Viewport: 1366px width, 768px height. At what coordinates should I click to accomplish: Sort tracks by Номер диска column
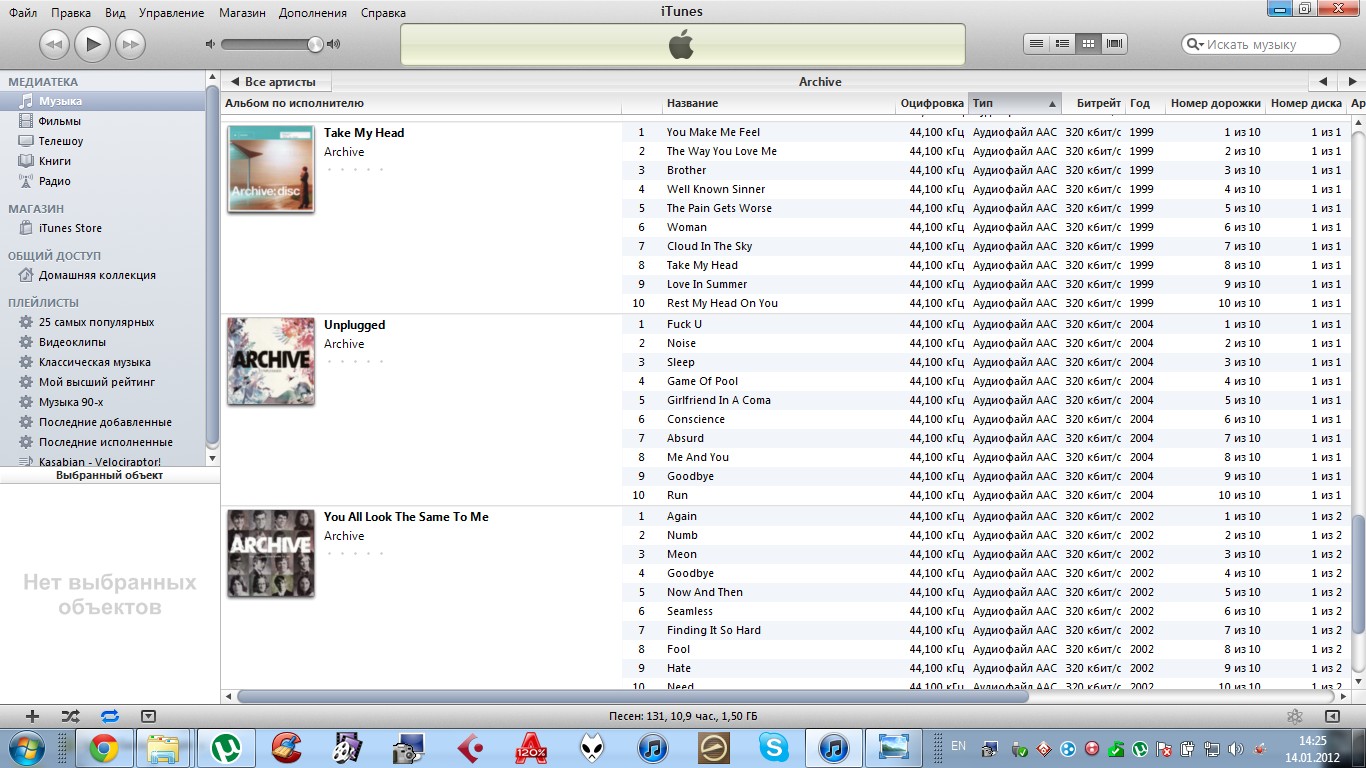[x=1306, y=103]
